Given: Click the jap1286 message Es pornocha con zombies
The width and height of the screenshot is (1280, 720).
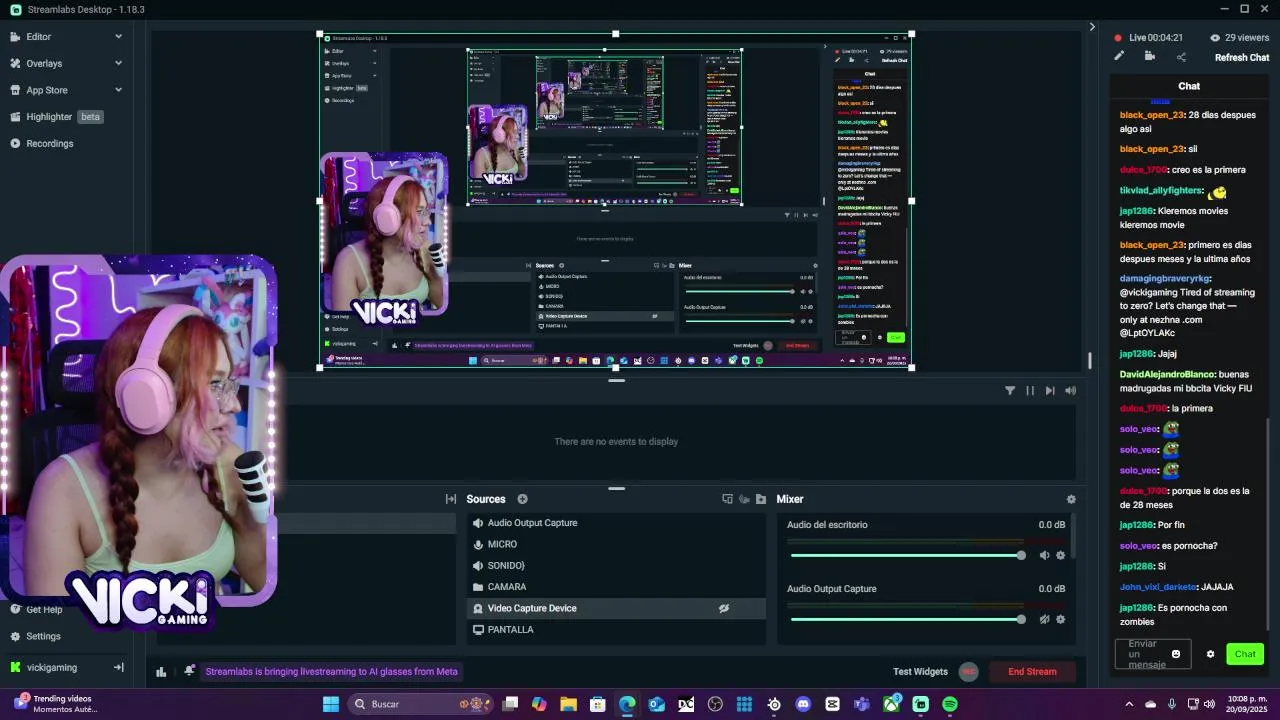Looking at the screenshot, I should pyautogui.click(x=1173, y=614).
